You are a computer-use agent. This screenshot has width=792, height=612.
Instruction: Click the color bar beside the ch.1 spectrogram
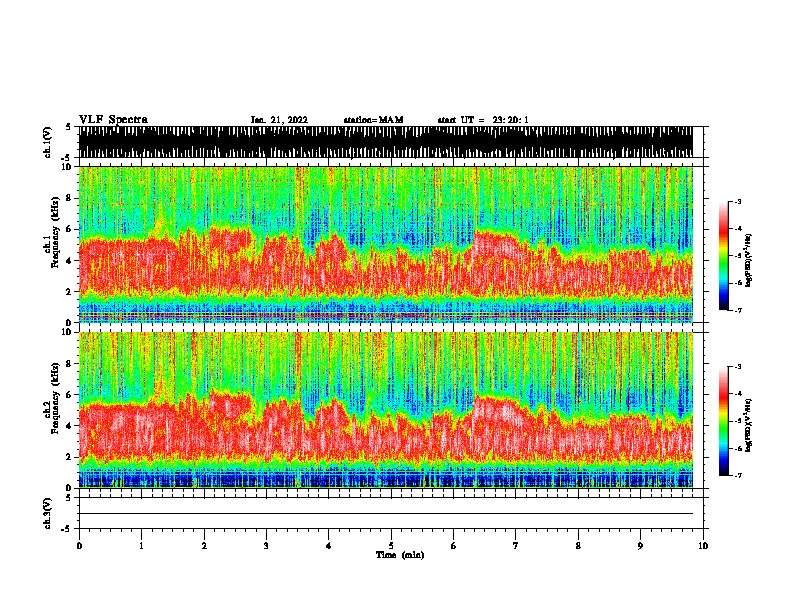[x=724, y=256]
